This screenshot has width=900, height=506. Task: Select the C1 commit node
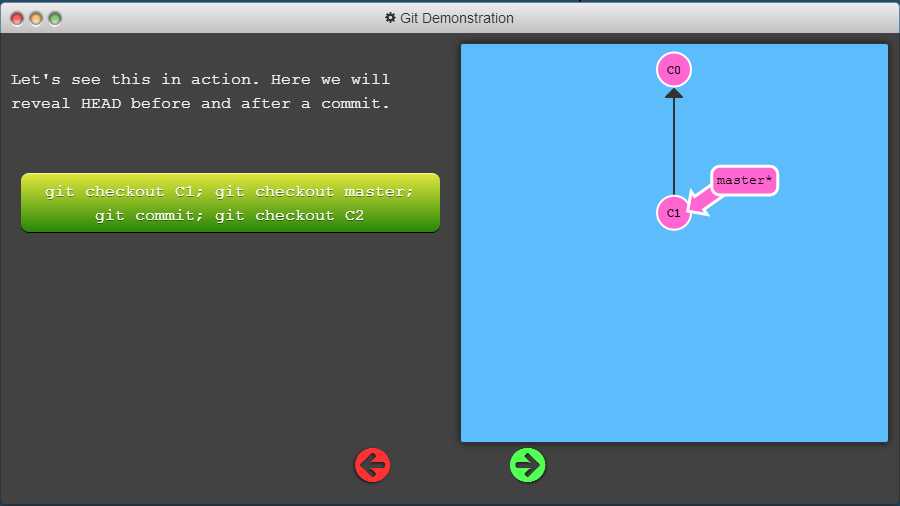click(674, 213)
